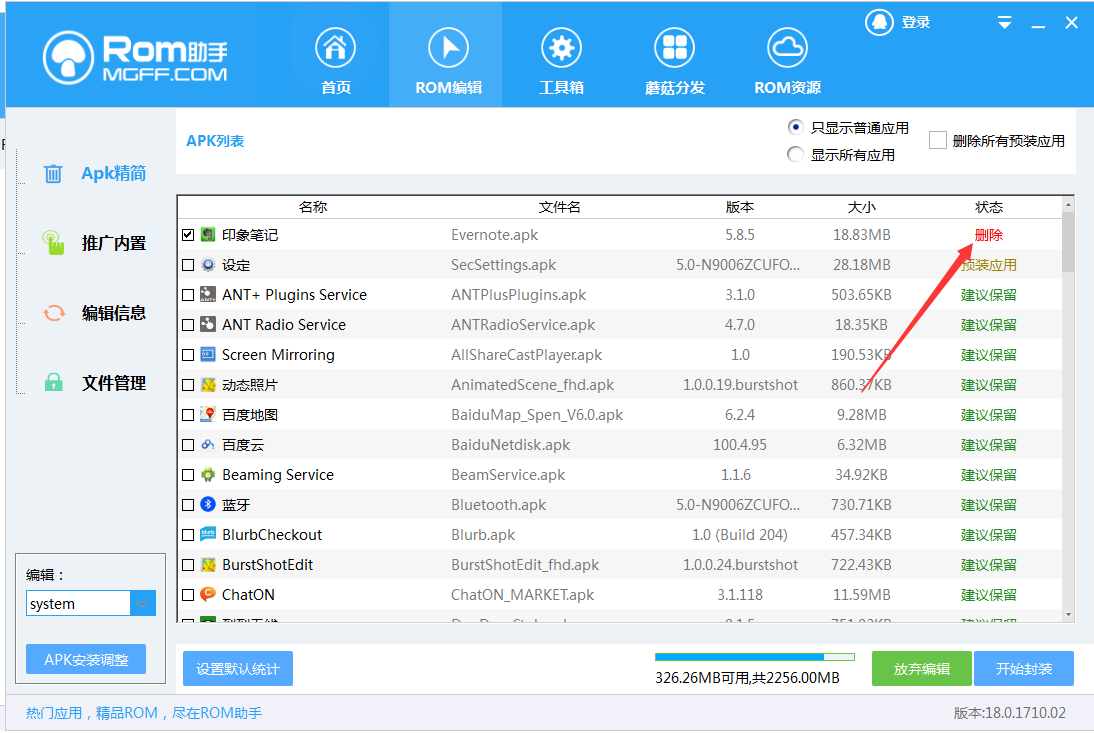Image resolution: width=1094 pixels, height=733 pixels.
Task: Click the red 删除 status text
Action: [x=988, y=235]
